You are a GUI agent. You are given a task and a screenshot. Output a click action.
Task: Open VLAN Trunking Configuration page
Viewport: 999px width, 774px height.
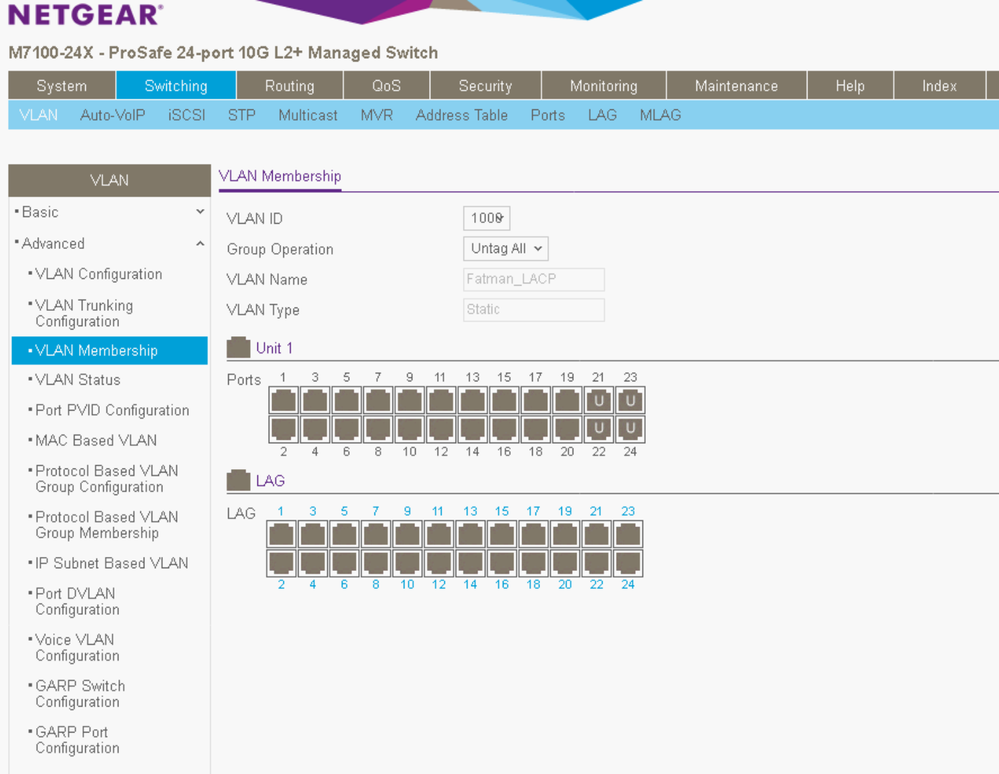point(84,313)
